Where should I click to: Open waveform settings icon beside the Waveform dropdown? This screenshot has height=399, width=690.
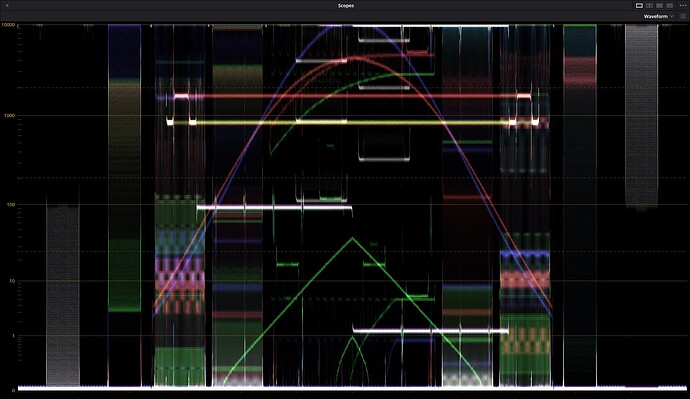[683, 16]
